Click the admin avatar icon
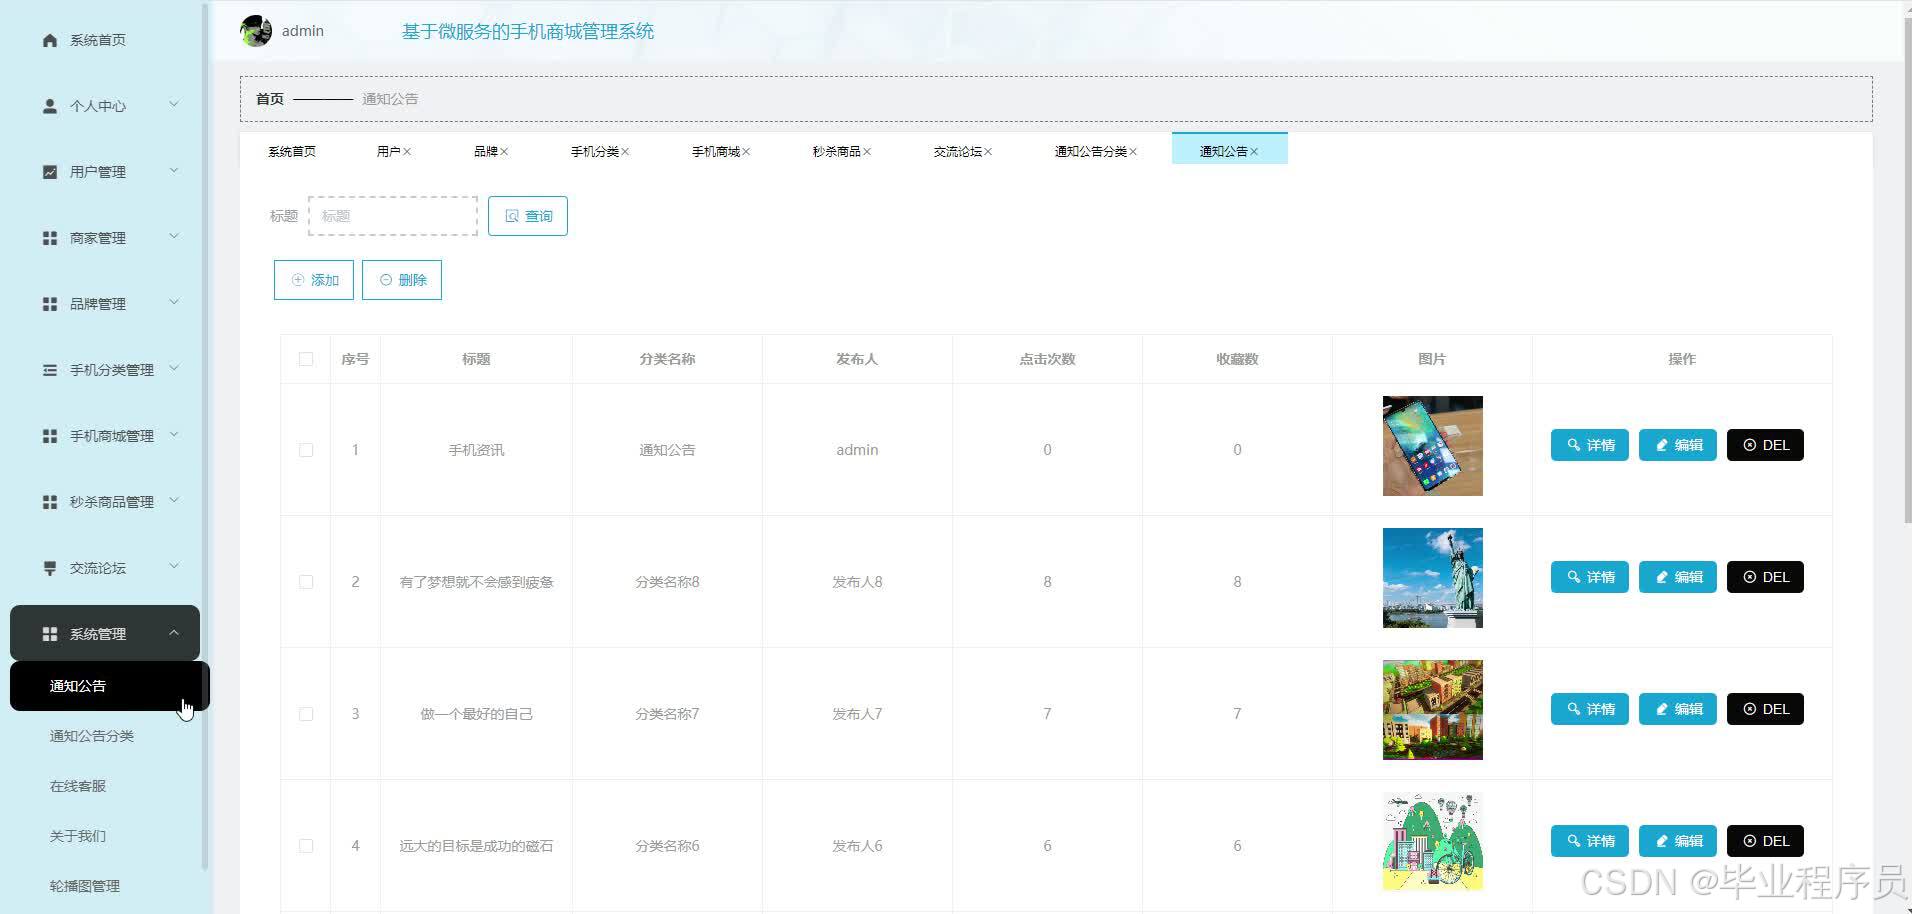The height and width of the screenshot is (914, 1912). (x=256, y=31)
